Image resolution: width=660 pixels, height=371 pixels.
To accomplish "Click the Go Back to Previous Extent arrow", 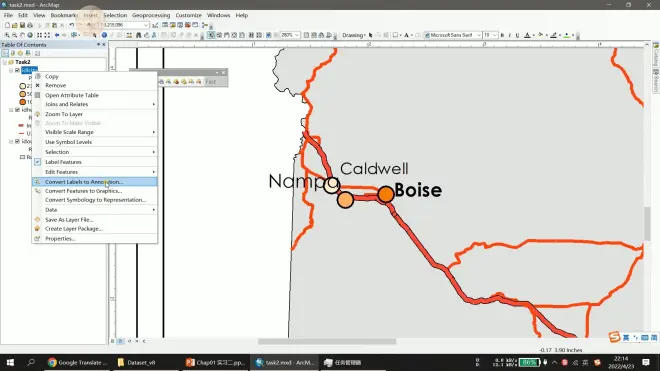I will coord(57,35).
